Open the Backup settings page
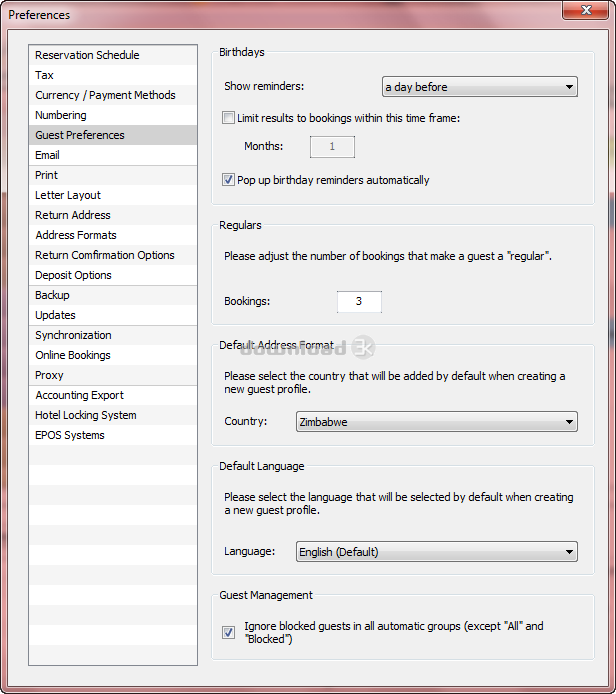 [x=52, y=295]
